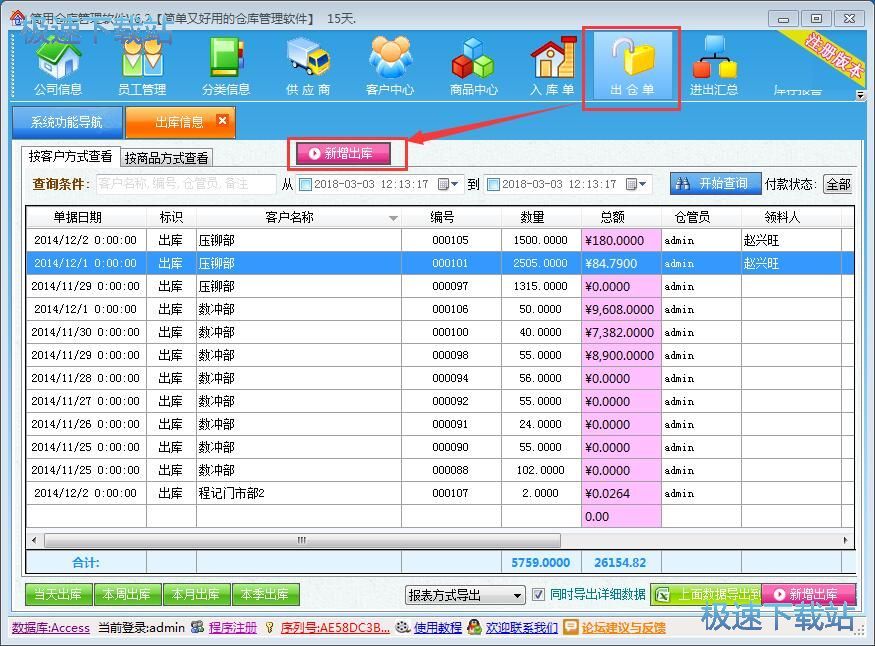Open 进出汇总 in-out summary
The height and width of the screenshot is (646, 875).
(714, 66)
